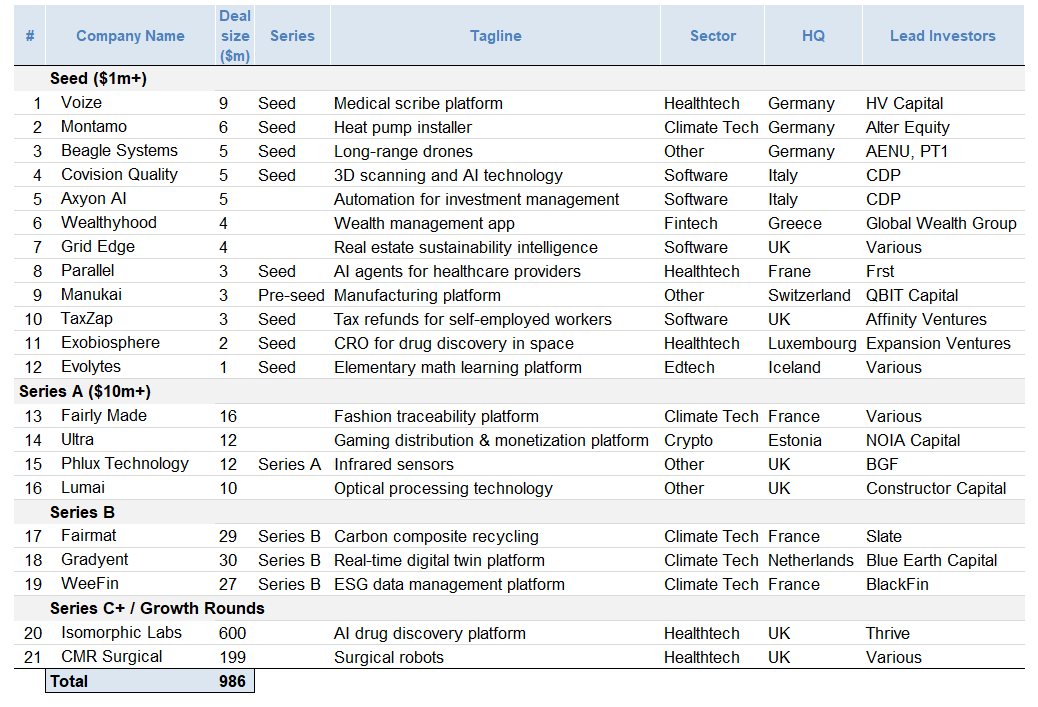The width and height of the screenshot is (1038, 707).
Task: Select the 3D scanning and AI technology tagline
Action: click(x=448, y=175)
